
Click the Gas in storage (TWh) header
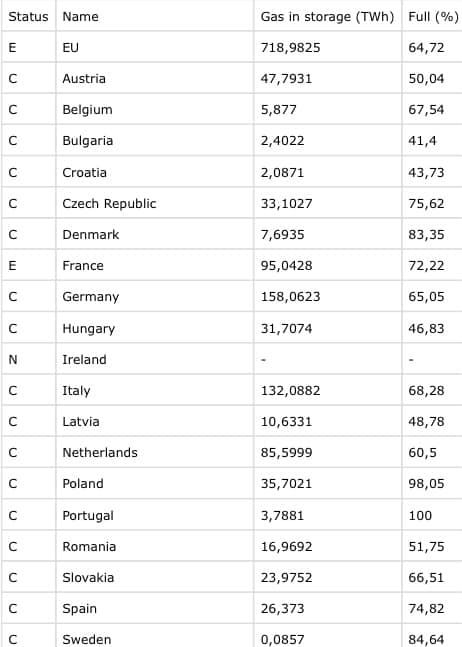click(x=327, y=17)
